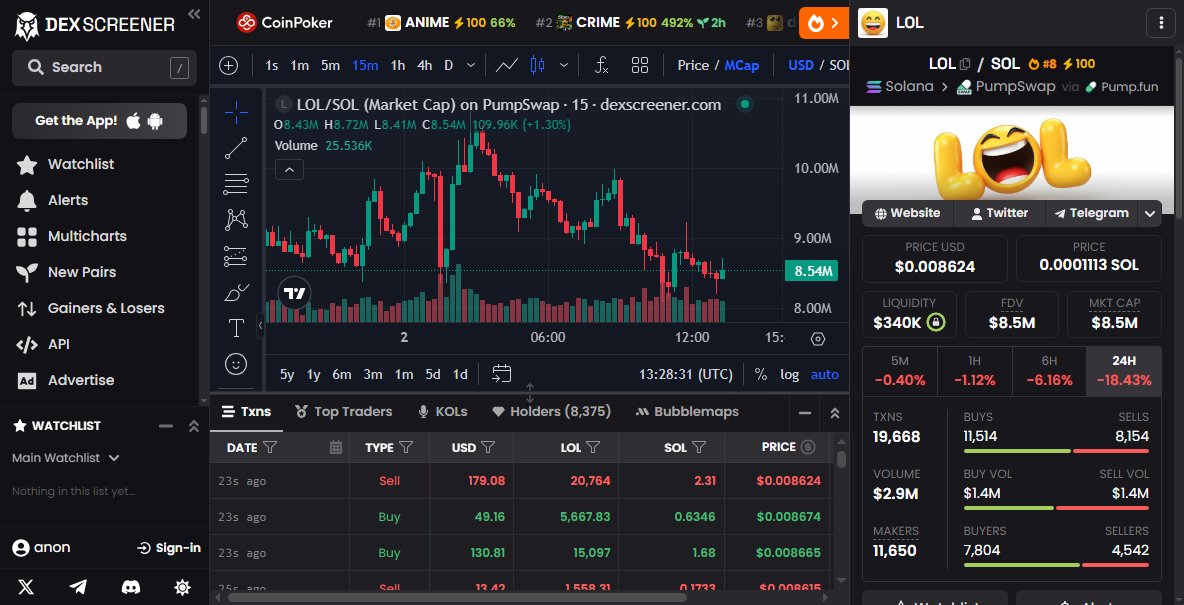This screenshot has width=1184, height=605.
Task: Collapse the chart legend arrow
Action: pos(289,169)
